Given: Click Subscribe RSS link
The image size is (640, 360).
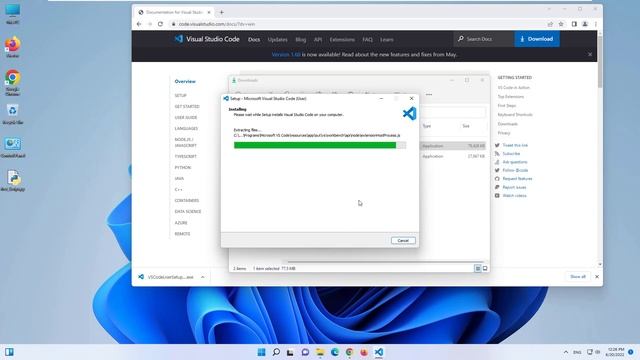Looking at the screenshot, I should point(511,154).
